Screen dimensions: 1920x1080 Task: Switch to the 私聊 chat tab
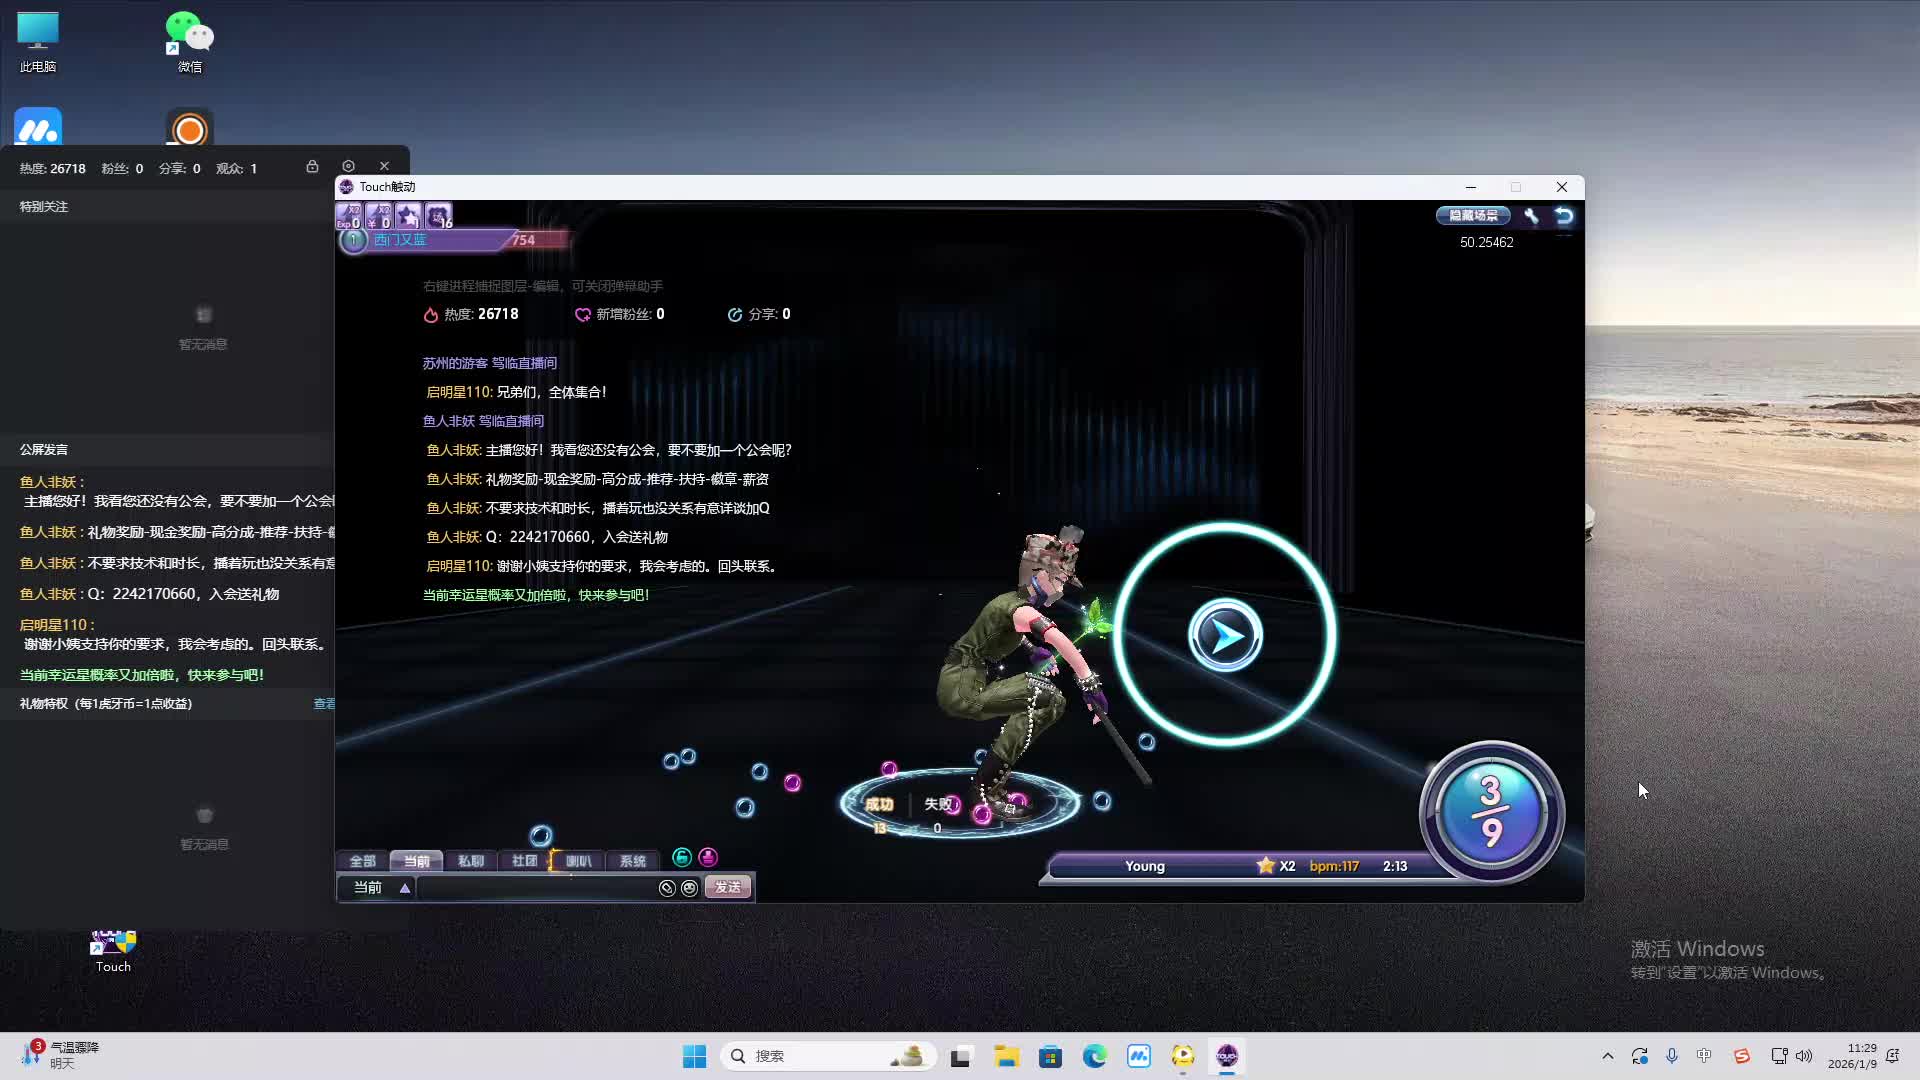tap(470, 861)
